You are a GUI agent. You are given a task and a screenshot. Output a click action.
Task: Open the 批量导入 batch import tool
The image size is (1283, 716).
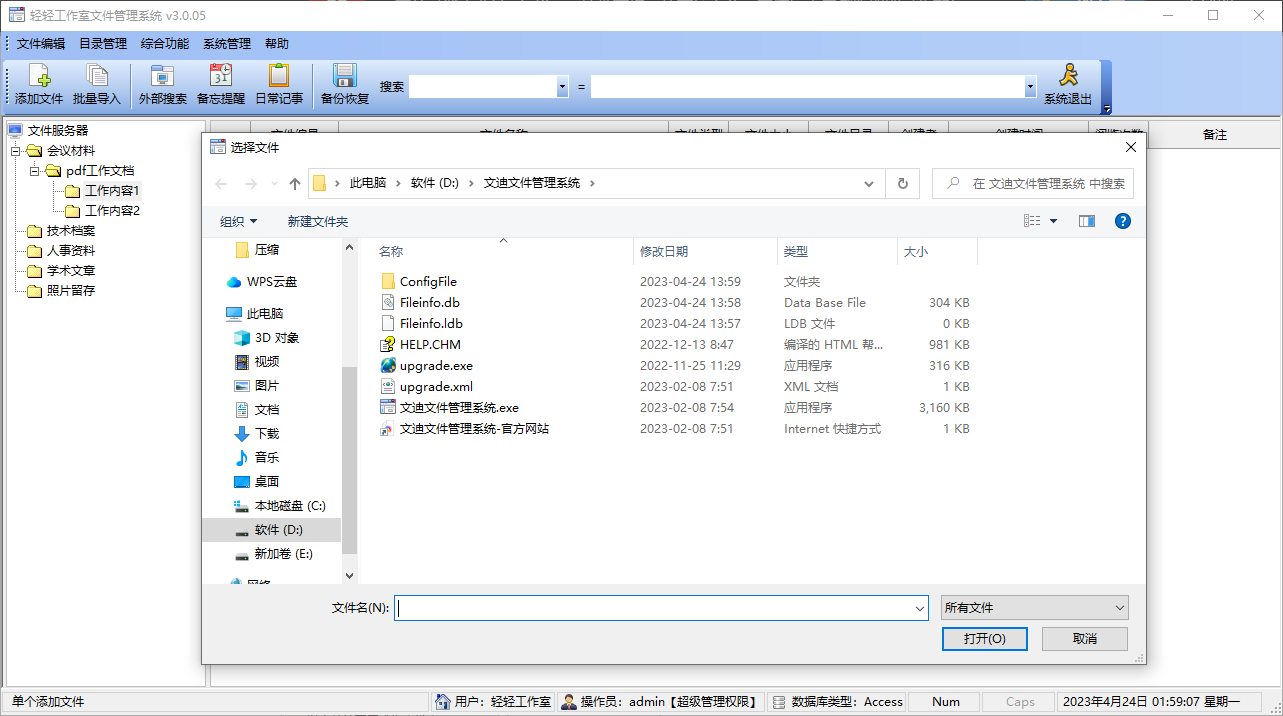(97, 85)
